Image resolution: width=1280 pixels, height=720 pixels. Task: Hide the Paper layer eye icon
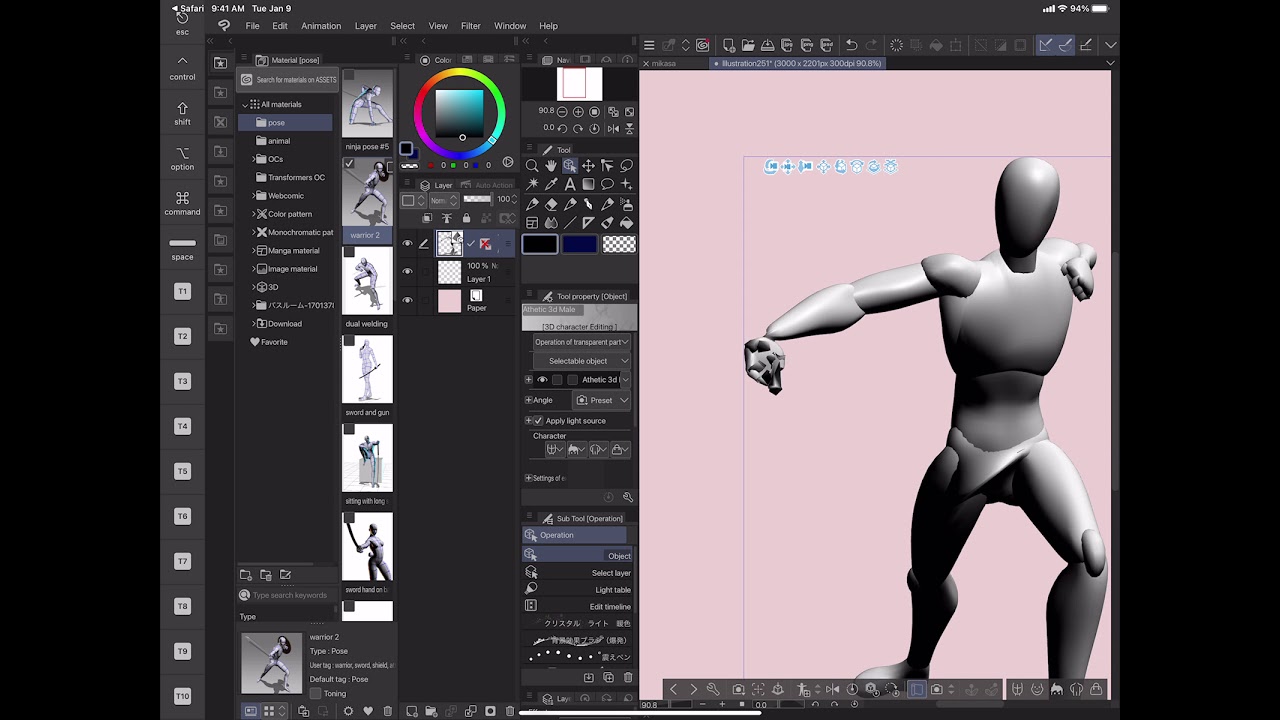point(407,300)
